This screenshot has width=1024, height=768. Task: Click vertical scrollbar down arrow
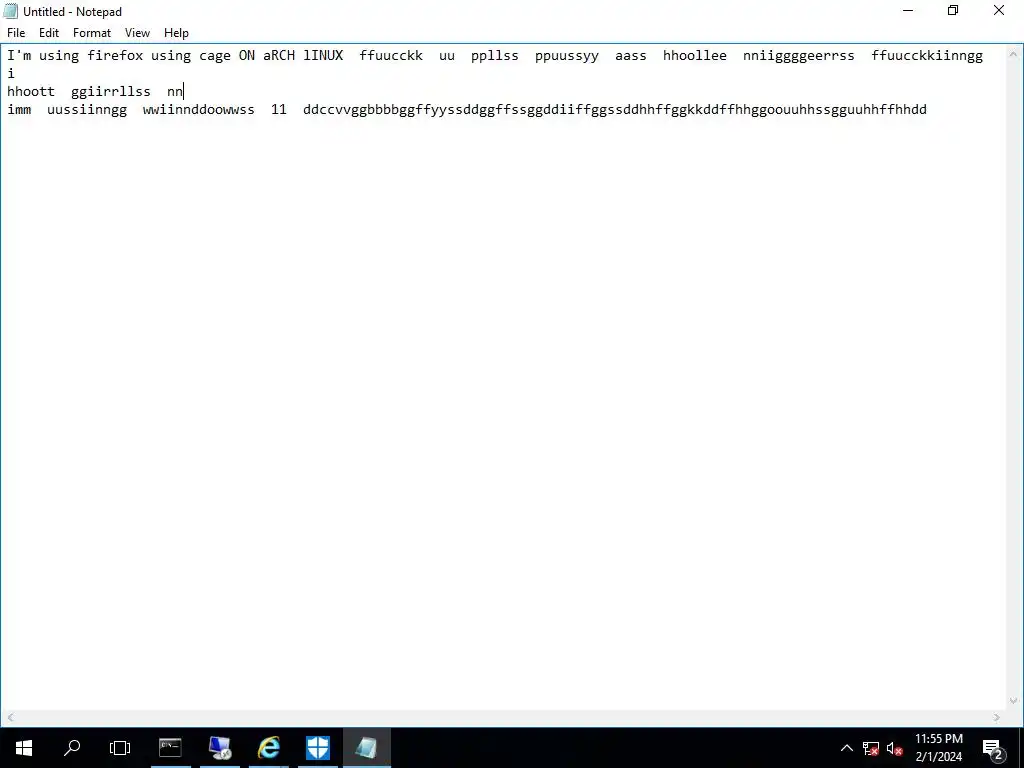click(1014, 701)
